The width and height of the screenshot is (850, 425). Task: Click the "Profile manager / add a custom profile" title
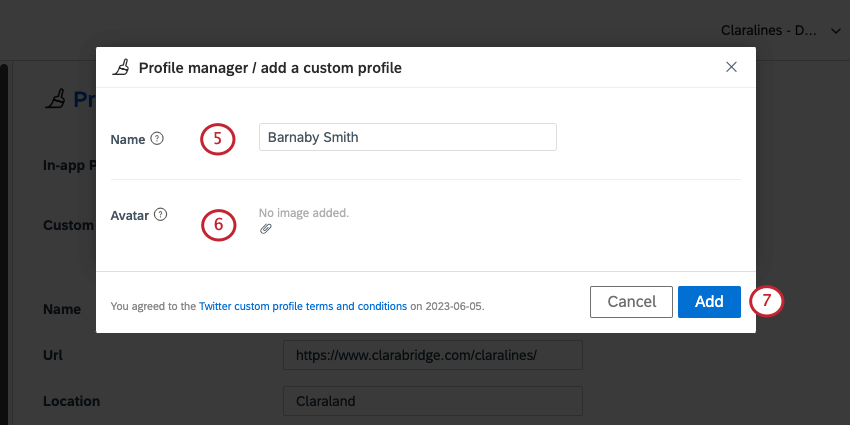point(270,68)
